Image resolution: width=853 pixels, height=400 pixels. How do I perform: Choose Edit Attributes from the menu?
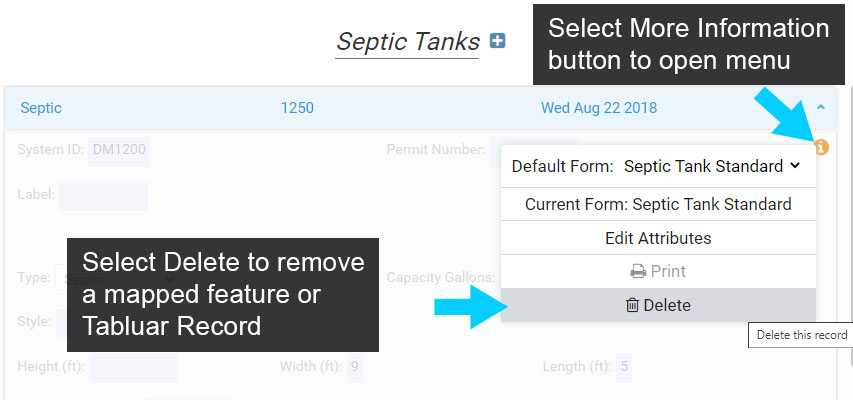[x=658, y=238]
